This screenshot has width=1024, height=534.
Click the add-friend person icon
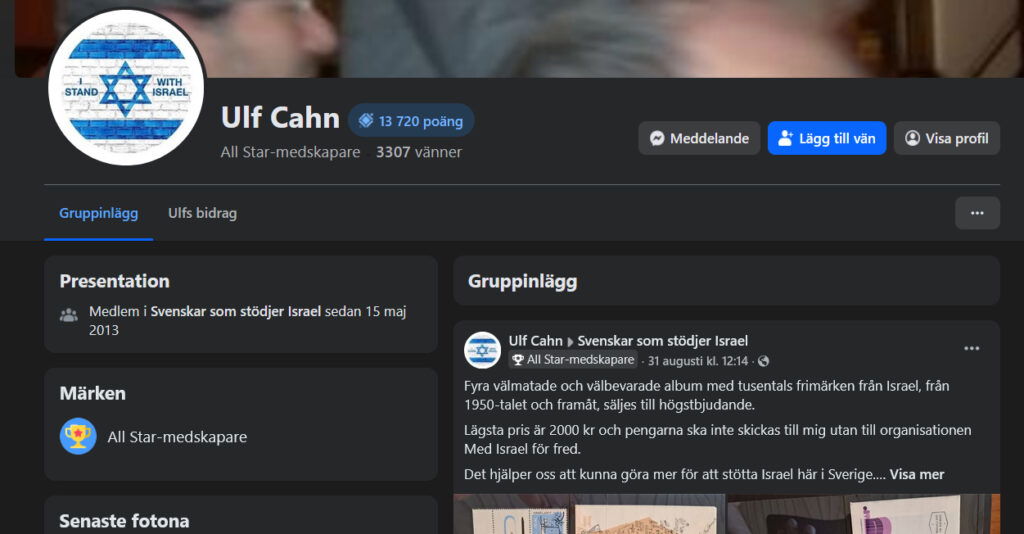[786, 138]
